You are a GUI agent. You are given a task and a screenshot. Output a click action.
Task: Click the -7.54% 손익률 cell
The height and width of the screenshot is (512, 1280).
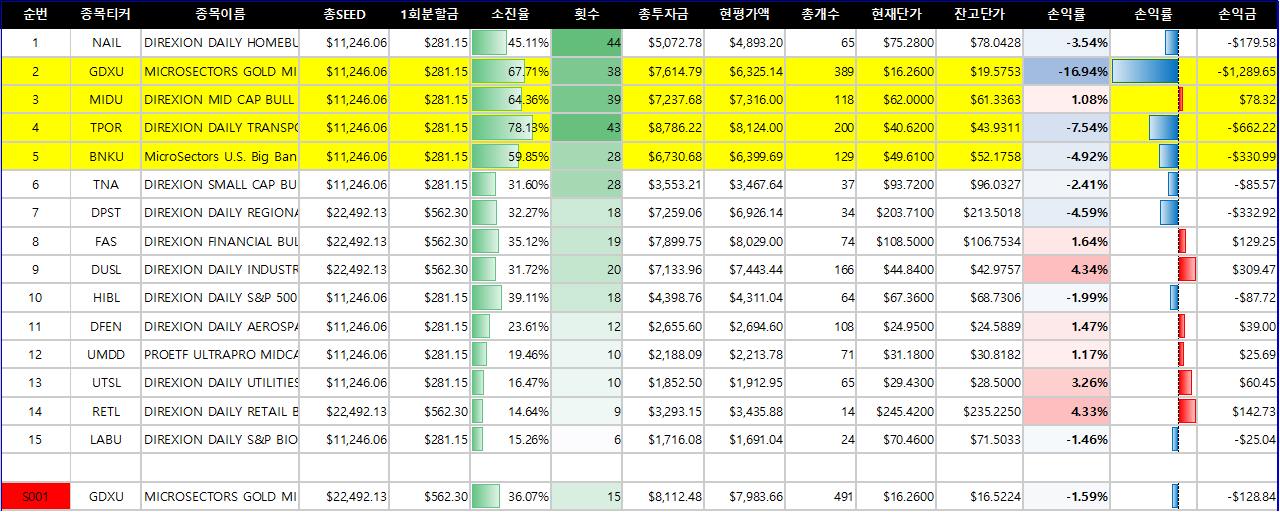[1067, 128]
